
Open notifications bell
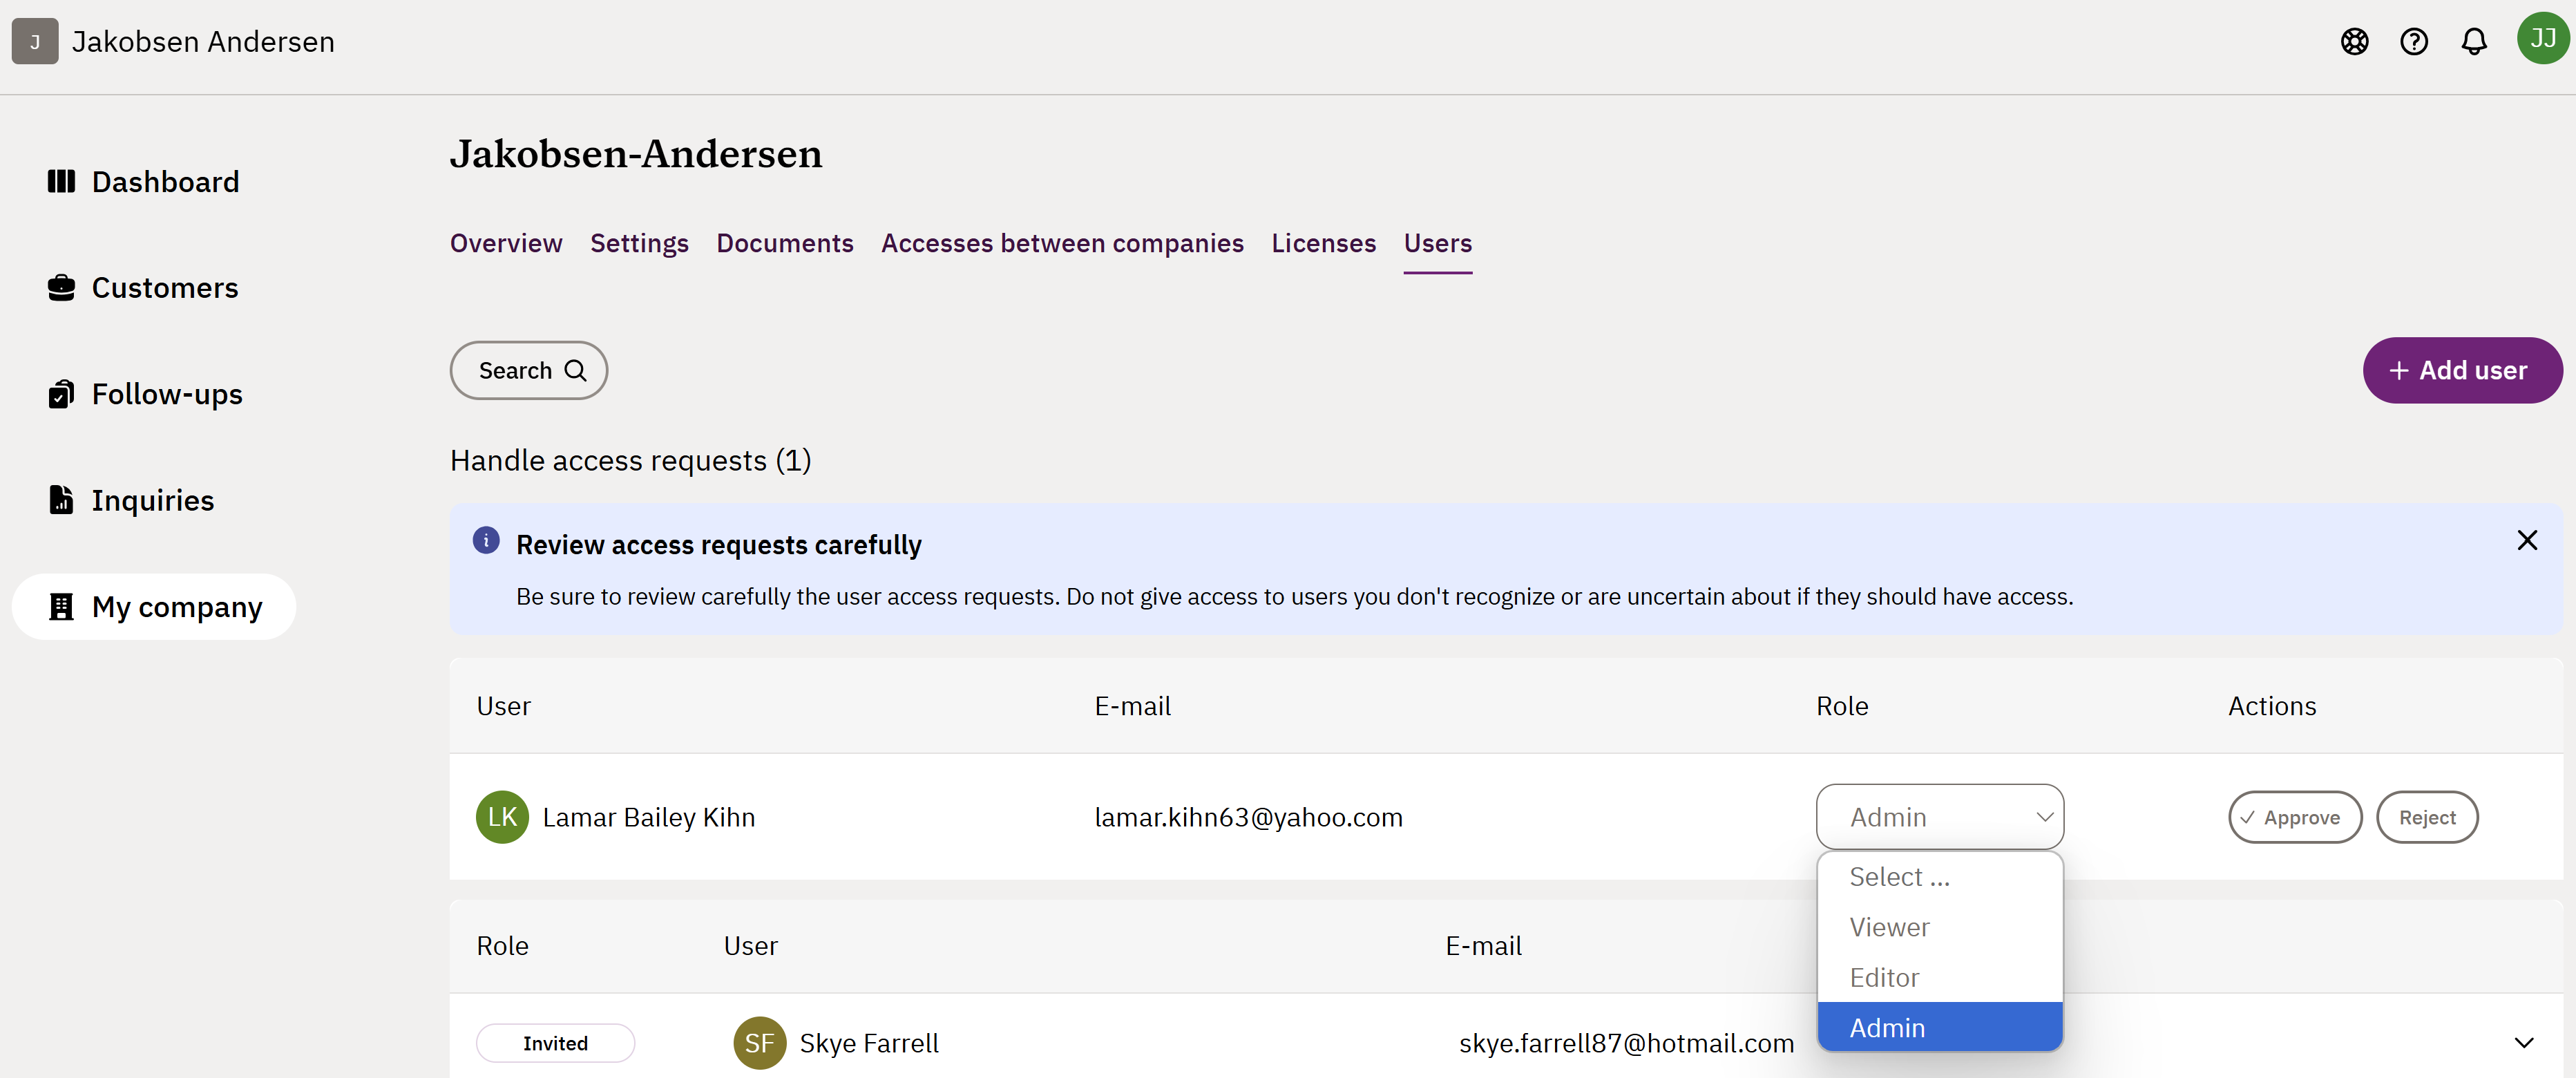coord(2473,42)
